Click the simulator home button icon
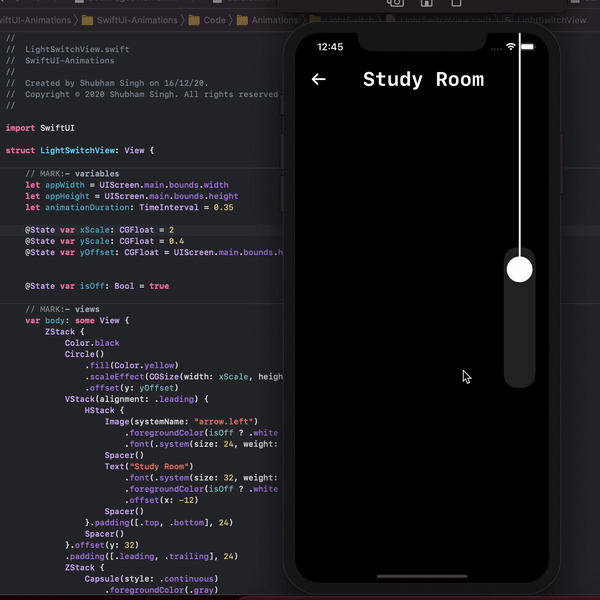 click(427, 3)
